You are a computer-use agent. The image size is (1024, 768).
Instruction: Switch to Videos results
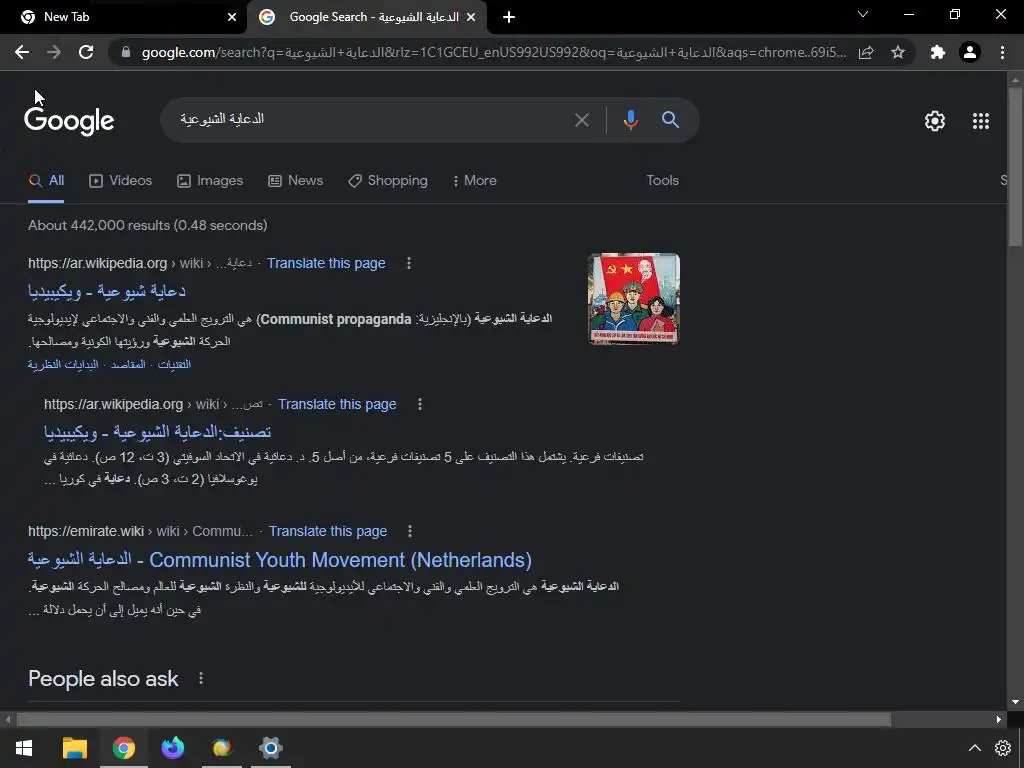120,181
